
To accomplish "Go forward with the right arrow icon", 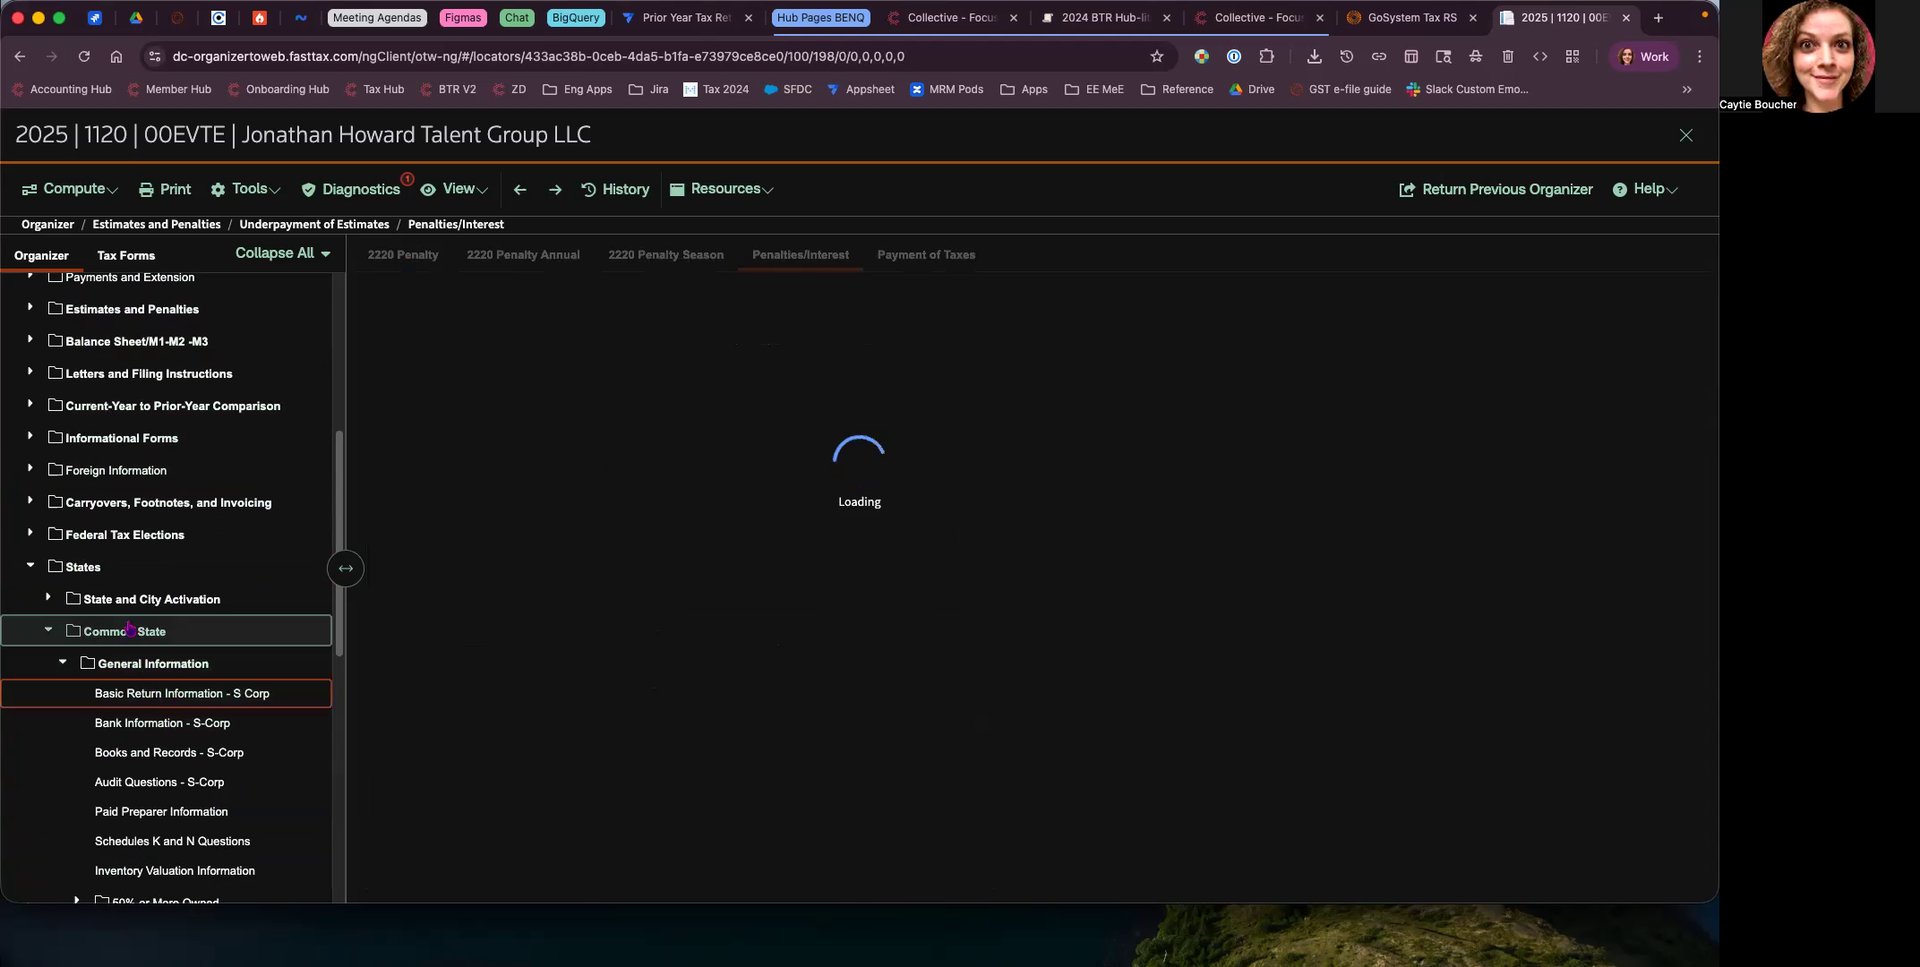I will [555, 190].
